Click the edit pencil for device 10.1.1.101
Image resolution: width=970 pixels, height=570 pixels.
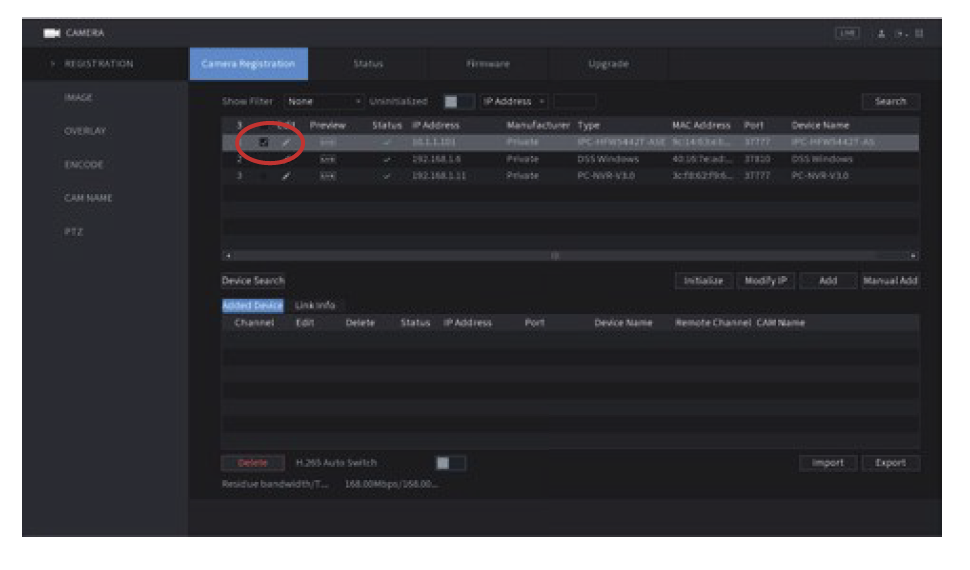286,143
